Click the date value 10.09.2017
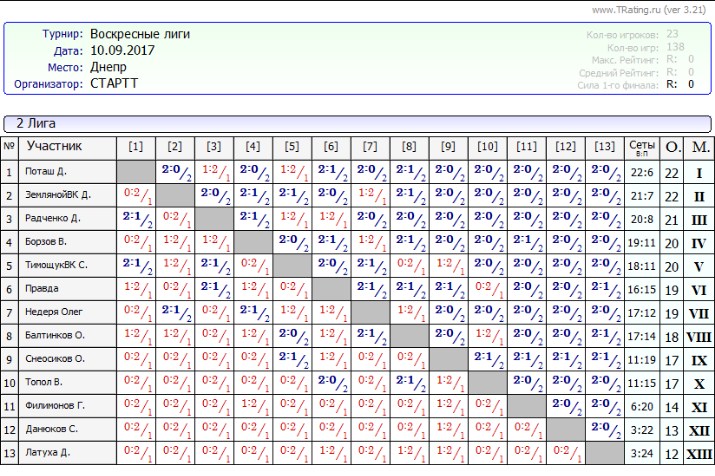Image resolution: width=715 pixels, height=476 pixels. point(125,50)
